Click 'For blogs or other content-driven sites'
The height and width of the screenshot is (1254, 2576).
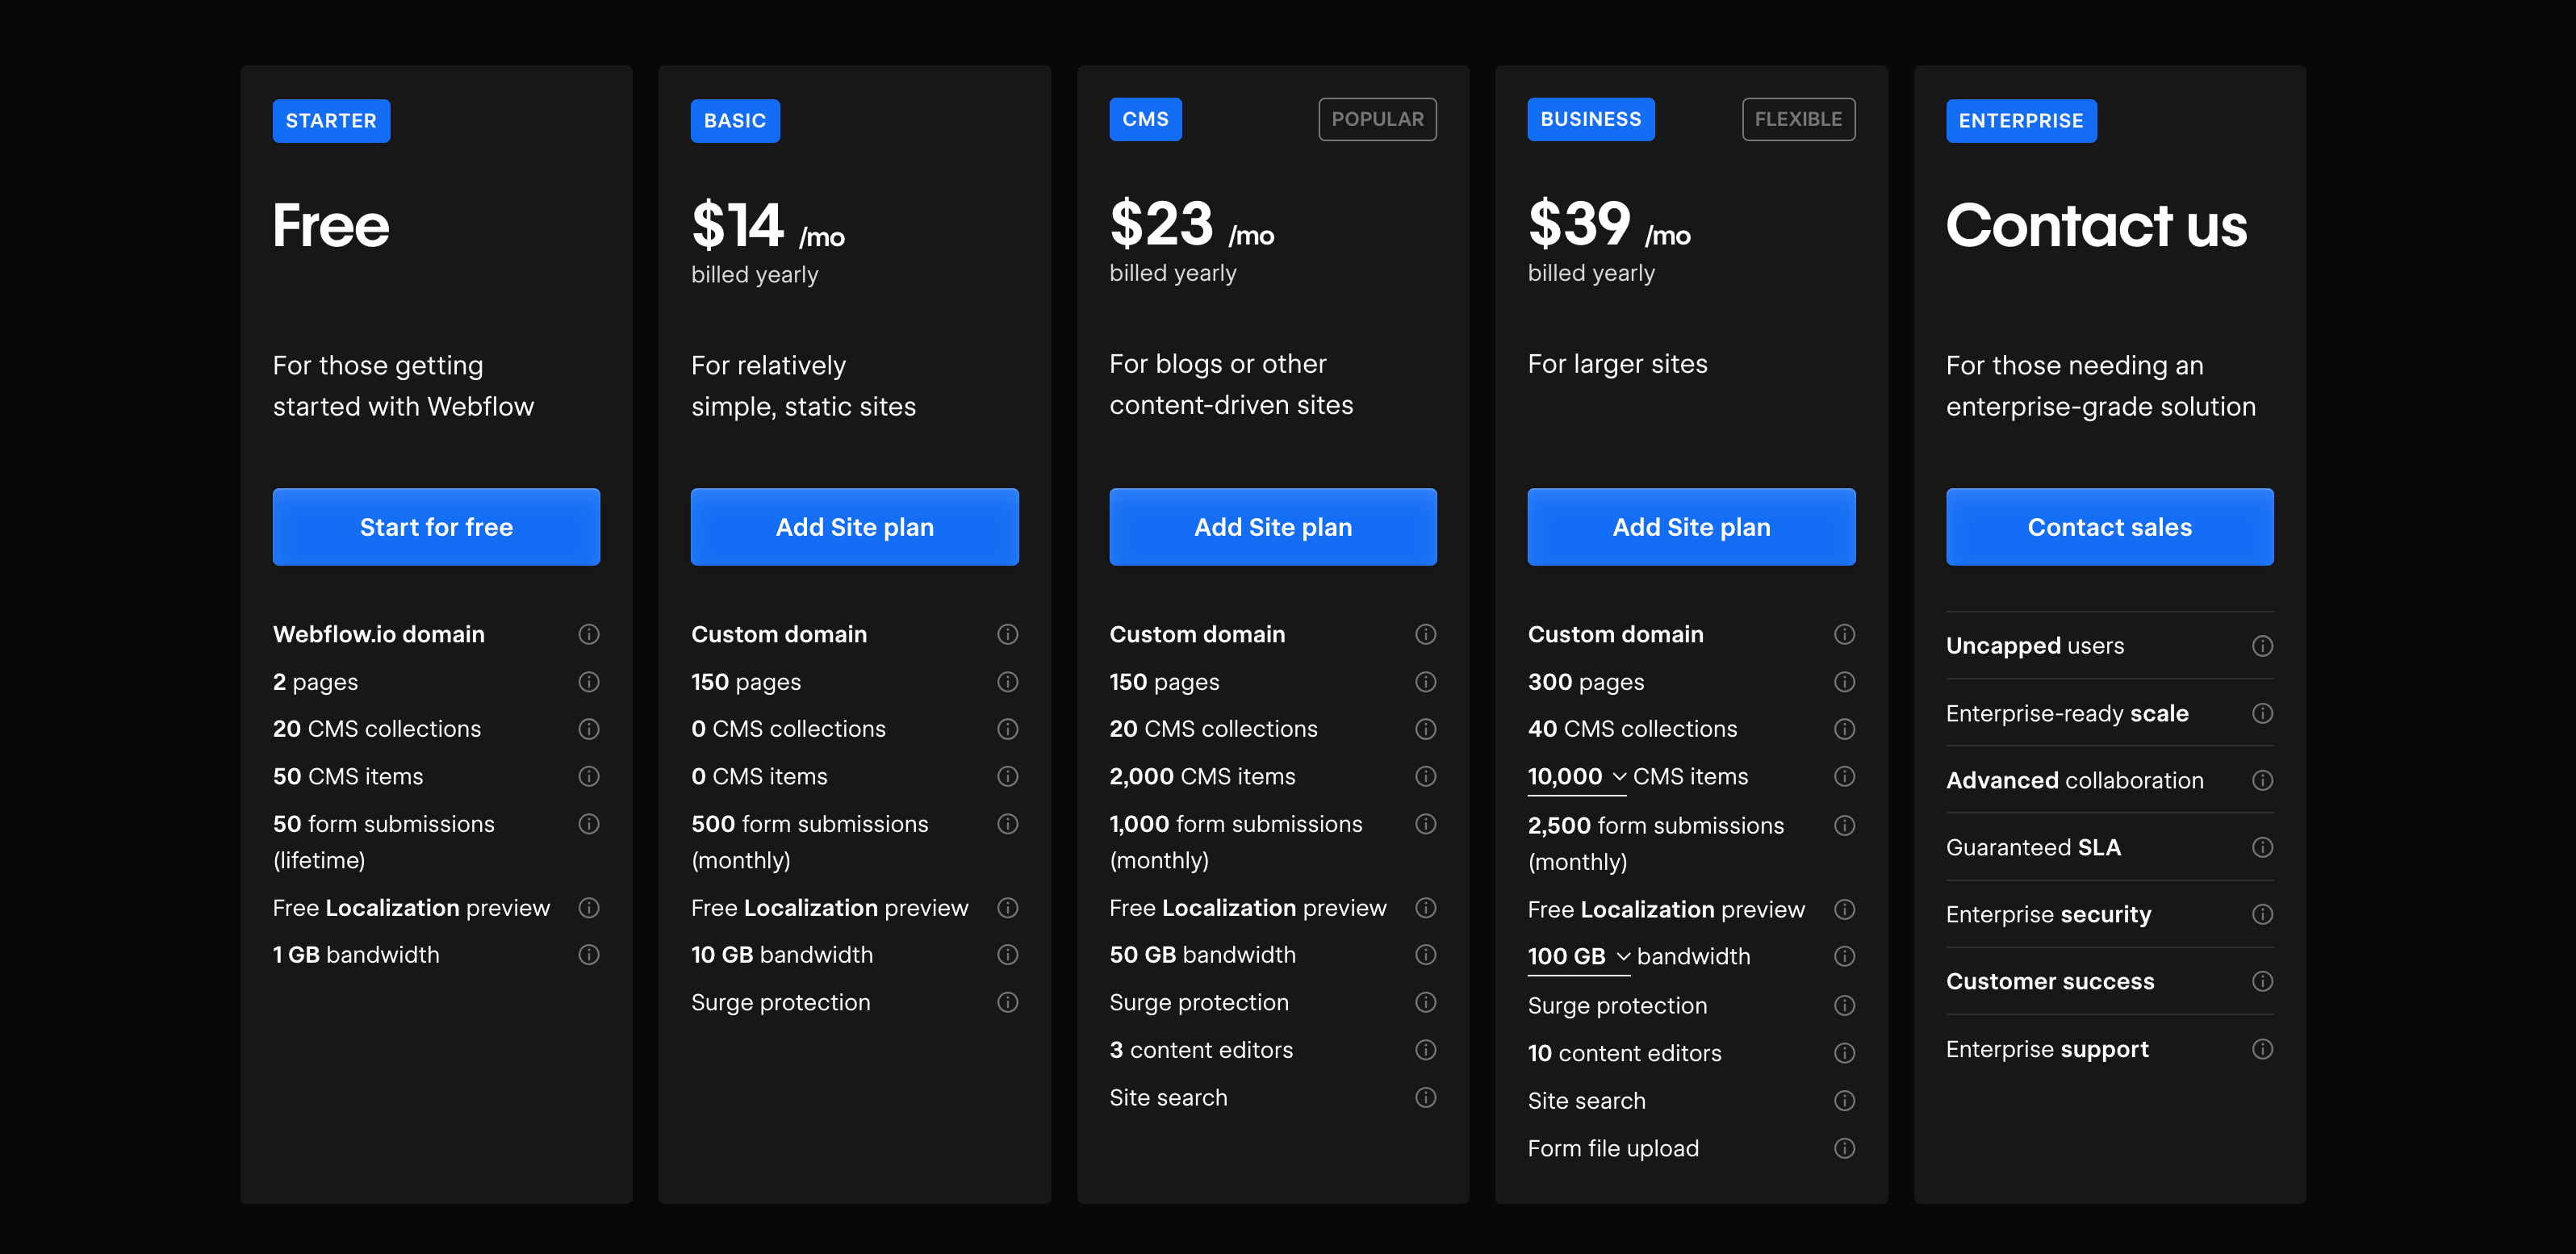1231,385
